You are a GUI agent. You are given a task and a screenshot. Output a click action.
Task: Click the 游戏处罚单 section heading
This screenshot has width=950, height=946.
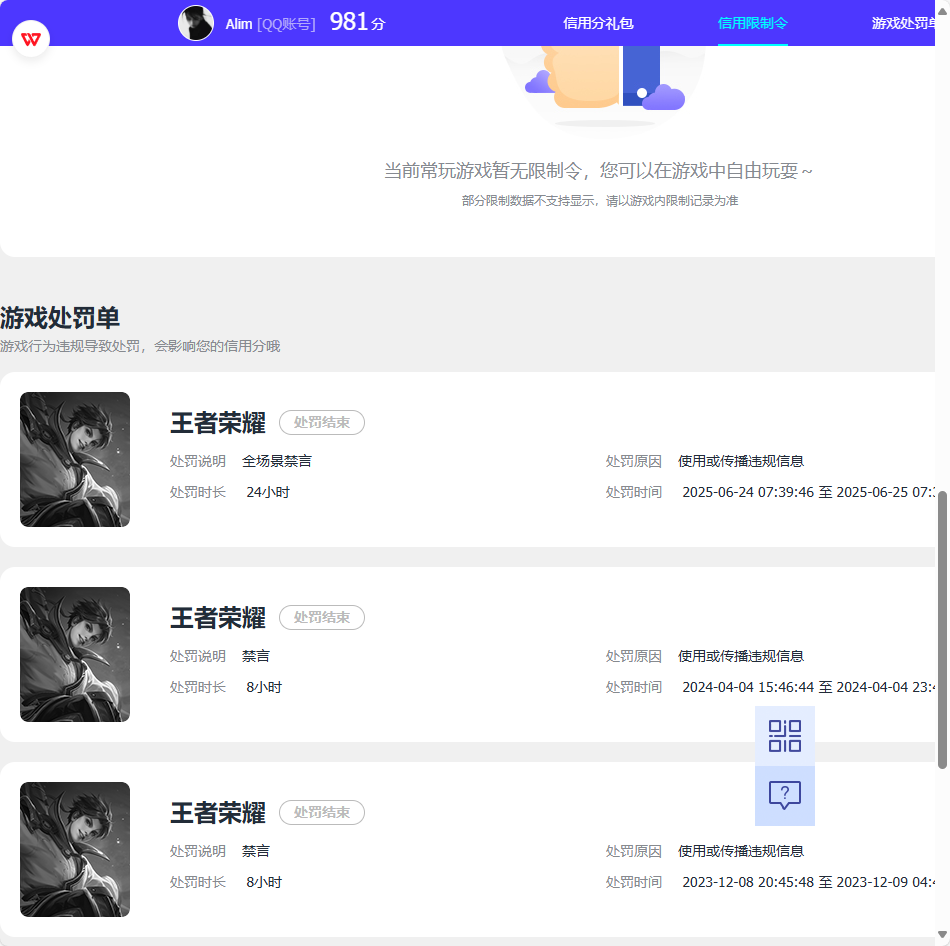point(60,318)
